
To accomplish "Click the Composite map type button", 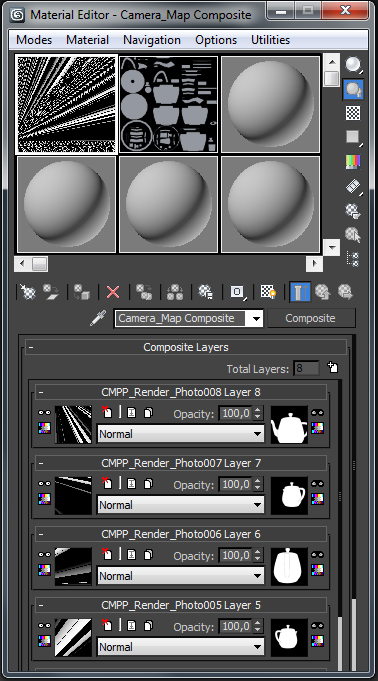I will (310, 318).
